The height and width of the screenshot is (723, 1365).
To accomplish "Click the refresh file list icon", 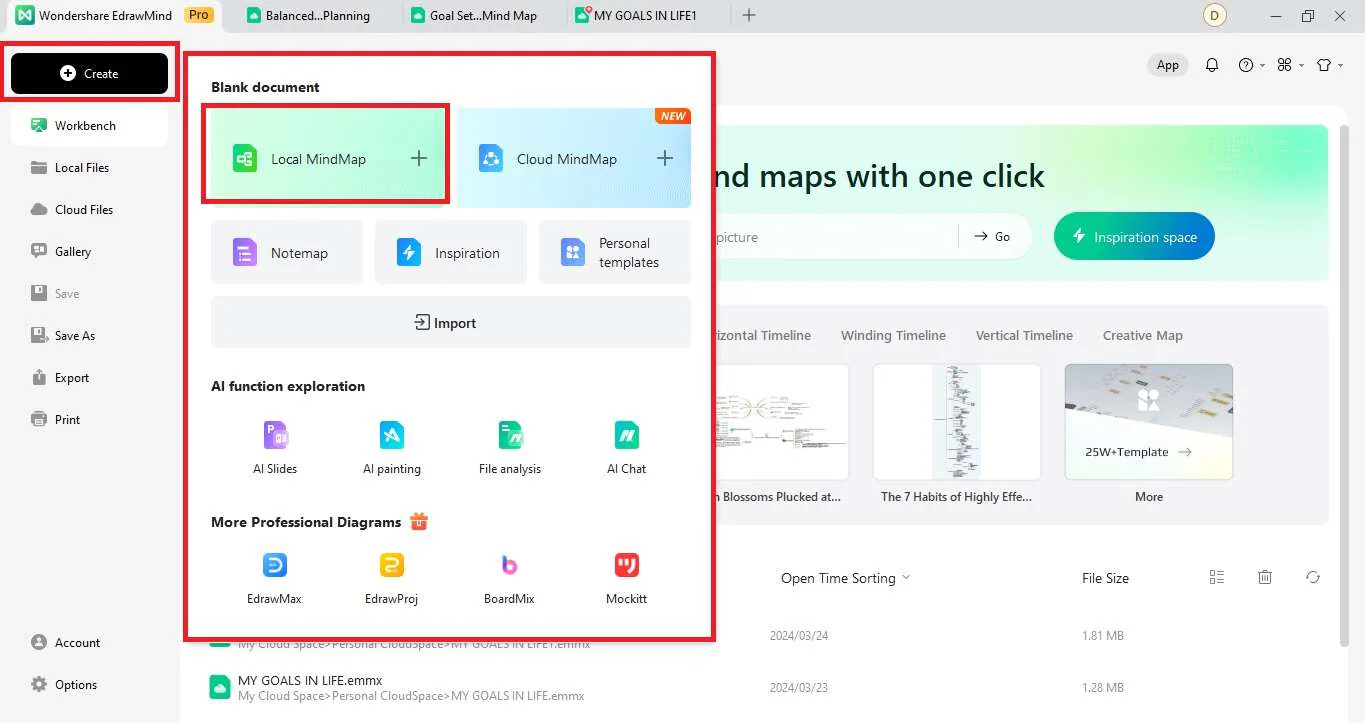I will [1313, 577].
